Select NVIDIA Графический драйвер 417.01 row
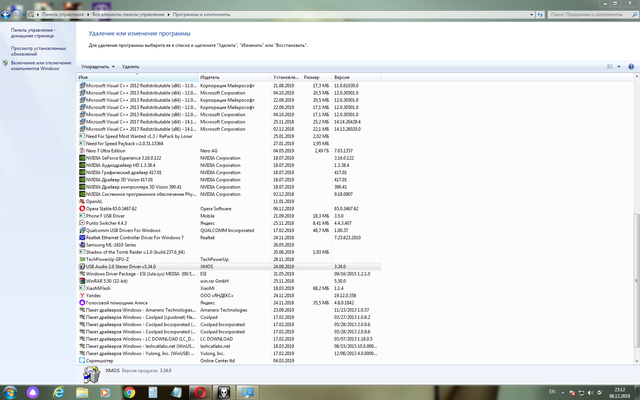The height and width of the screenshot is (400, 640). 229,172
